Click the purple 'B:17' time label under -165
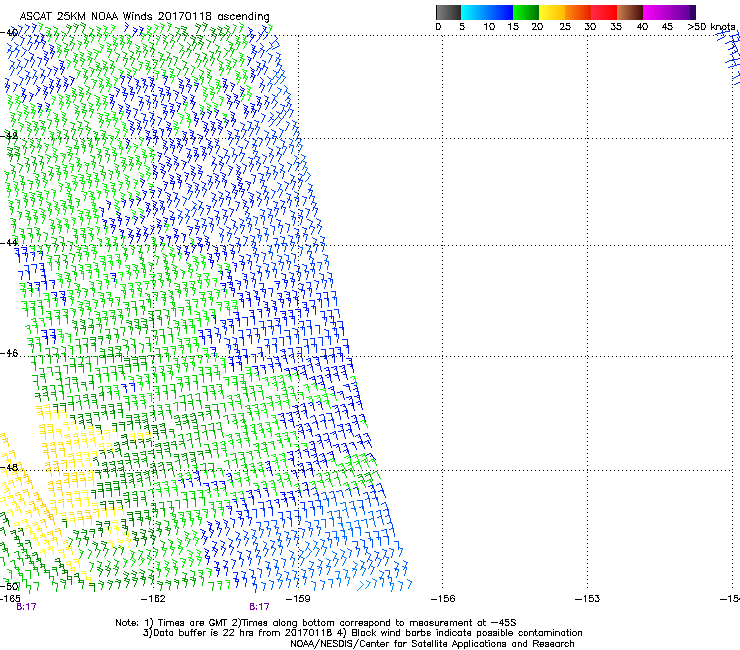This screenshot has width=740, height=650. (x=26, y=607)
